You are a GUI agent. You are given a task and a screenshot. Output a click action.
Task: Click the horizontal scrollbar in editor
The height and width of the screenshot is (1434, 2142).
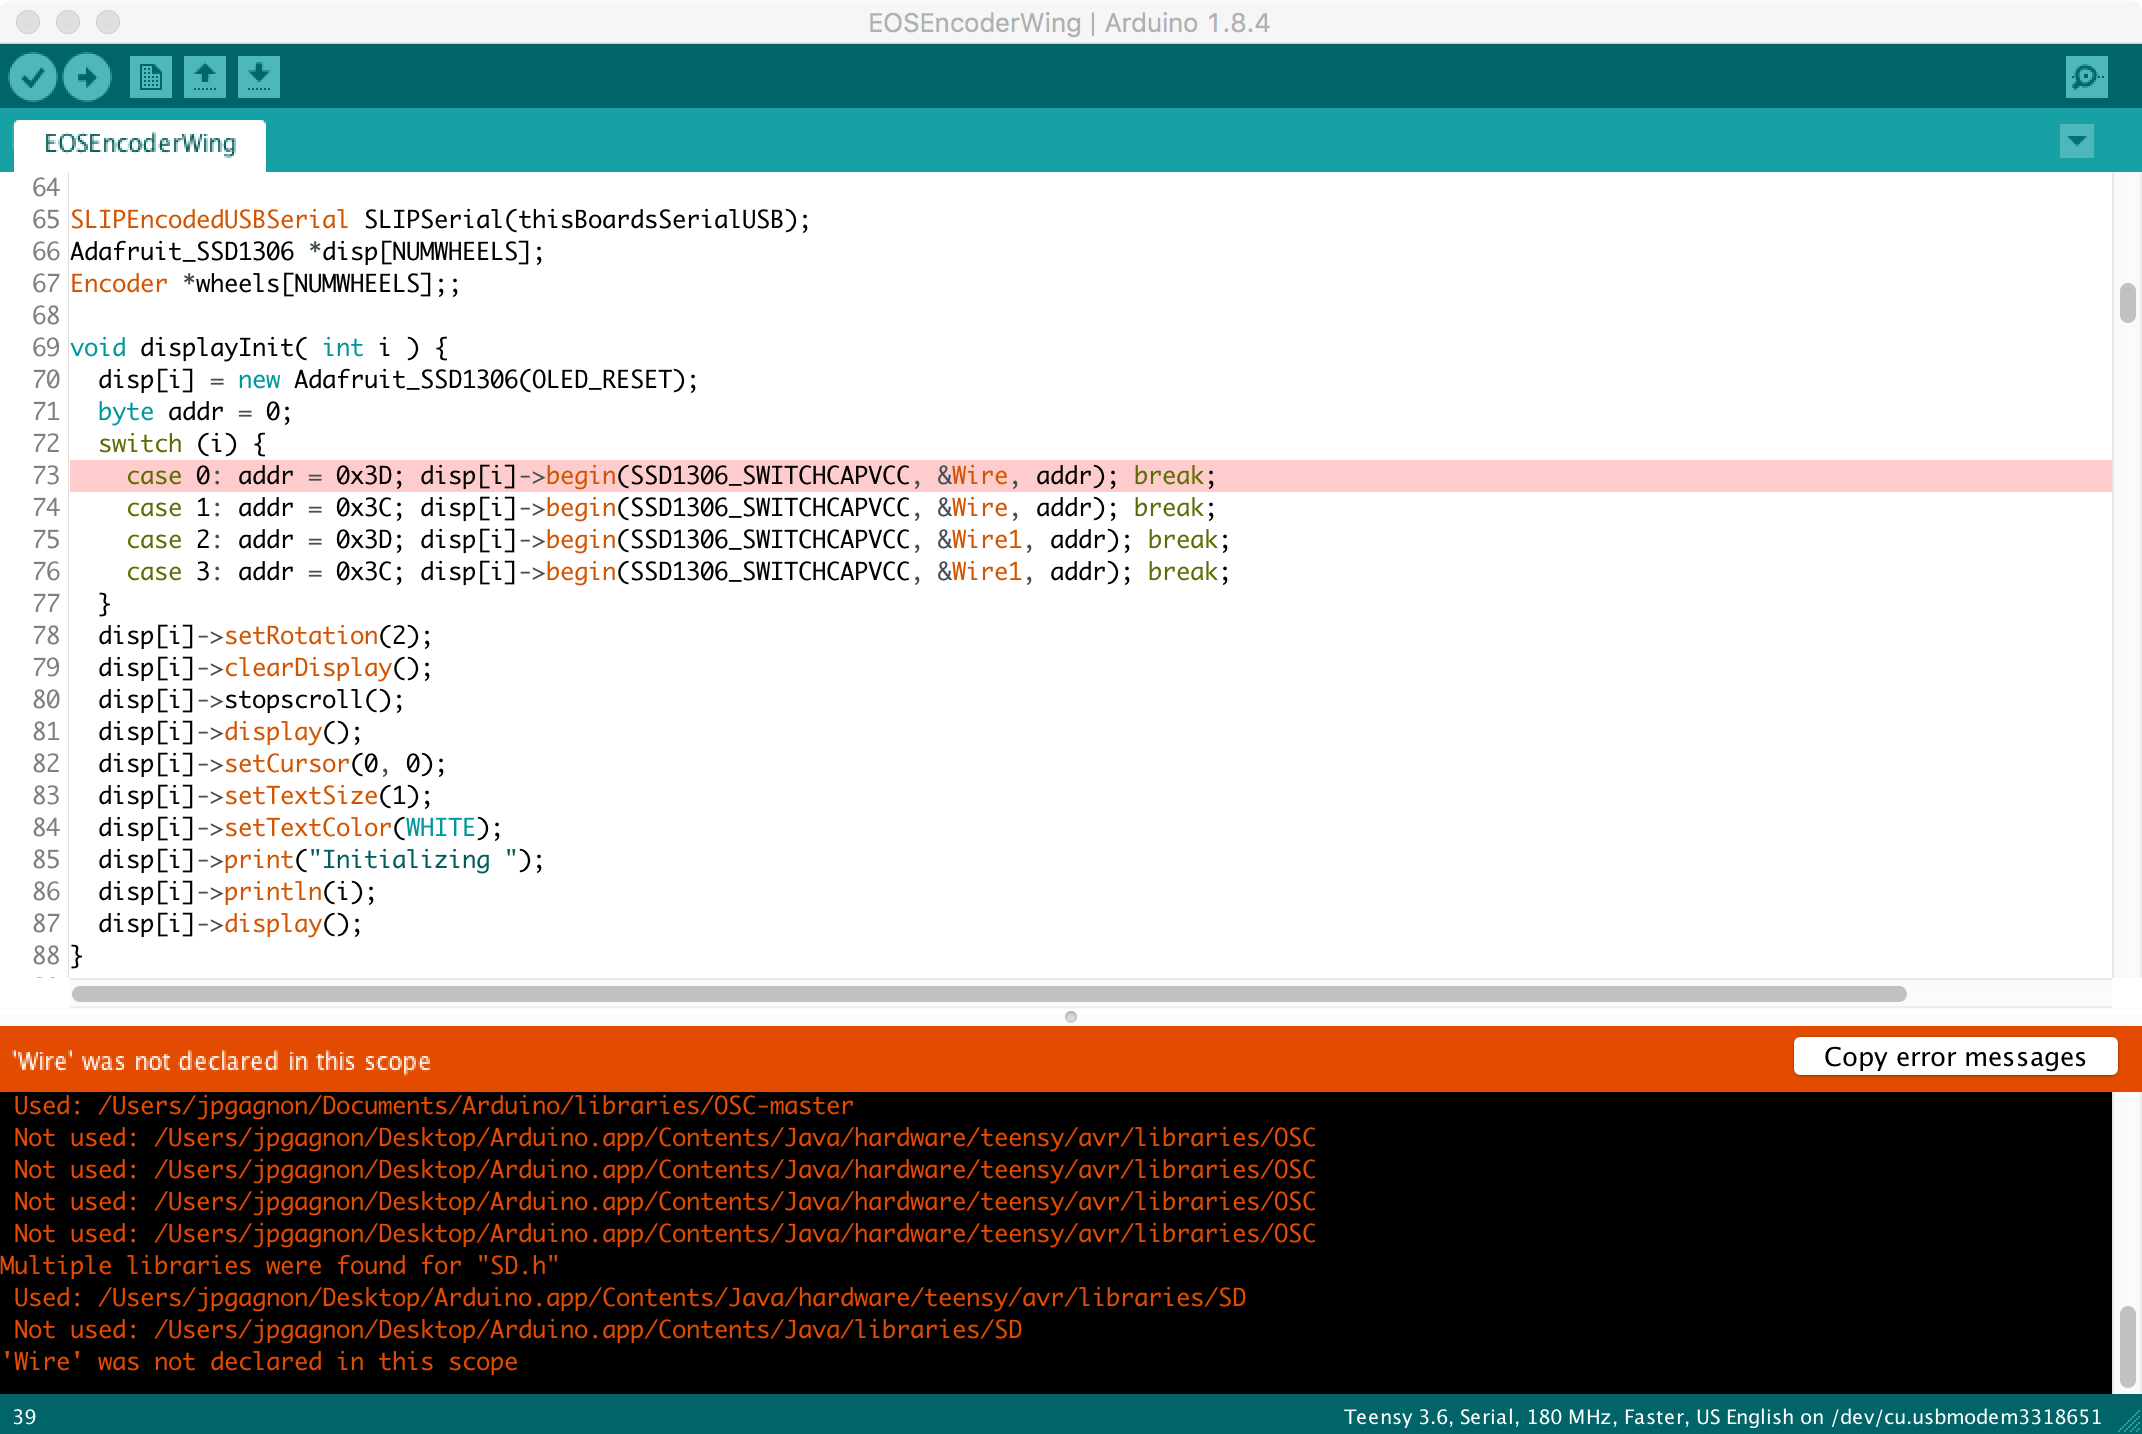[988, 994]
